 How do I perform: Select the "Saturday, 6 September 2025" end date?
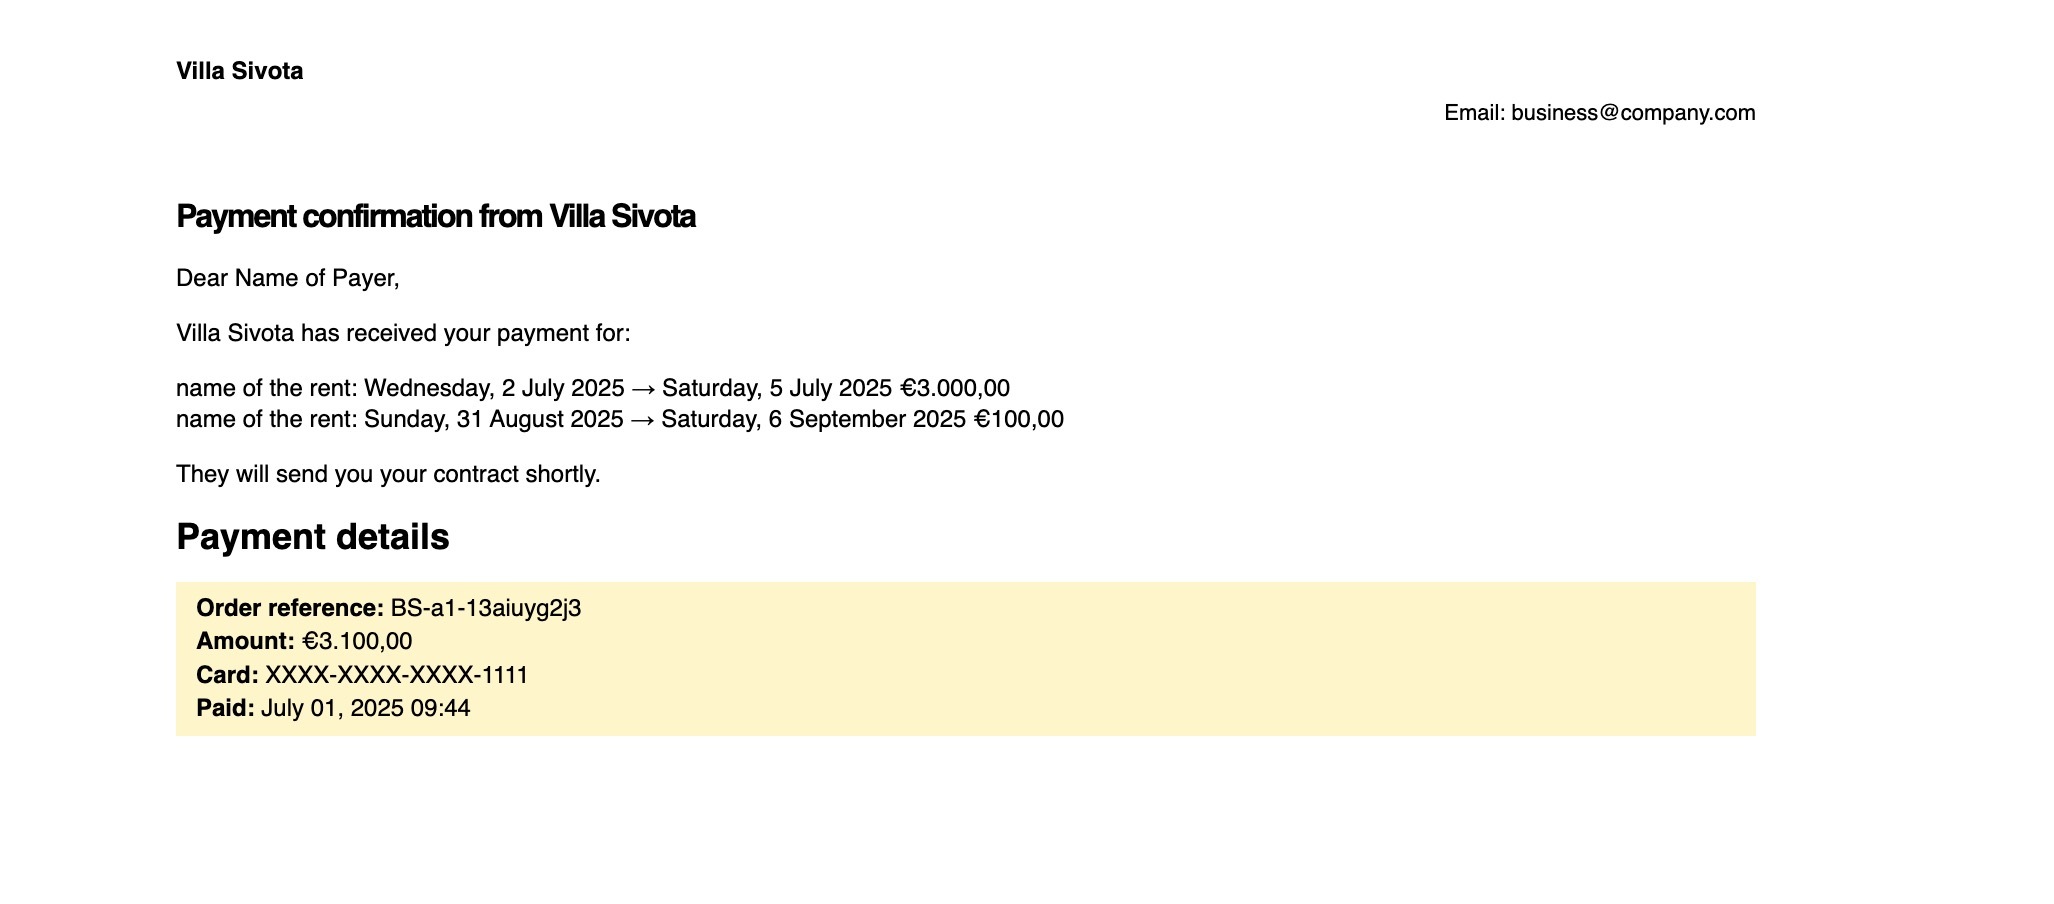pyautogui.click(x=814, y=419)
